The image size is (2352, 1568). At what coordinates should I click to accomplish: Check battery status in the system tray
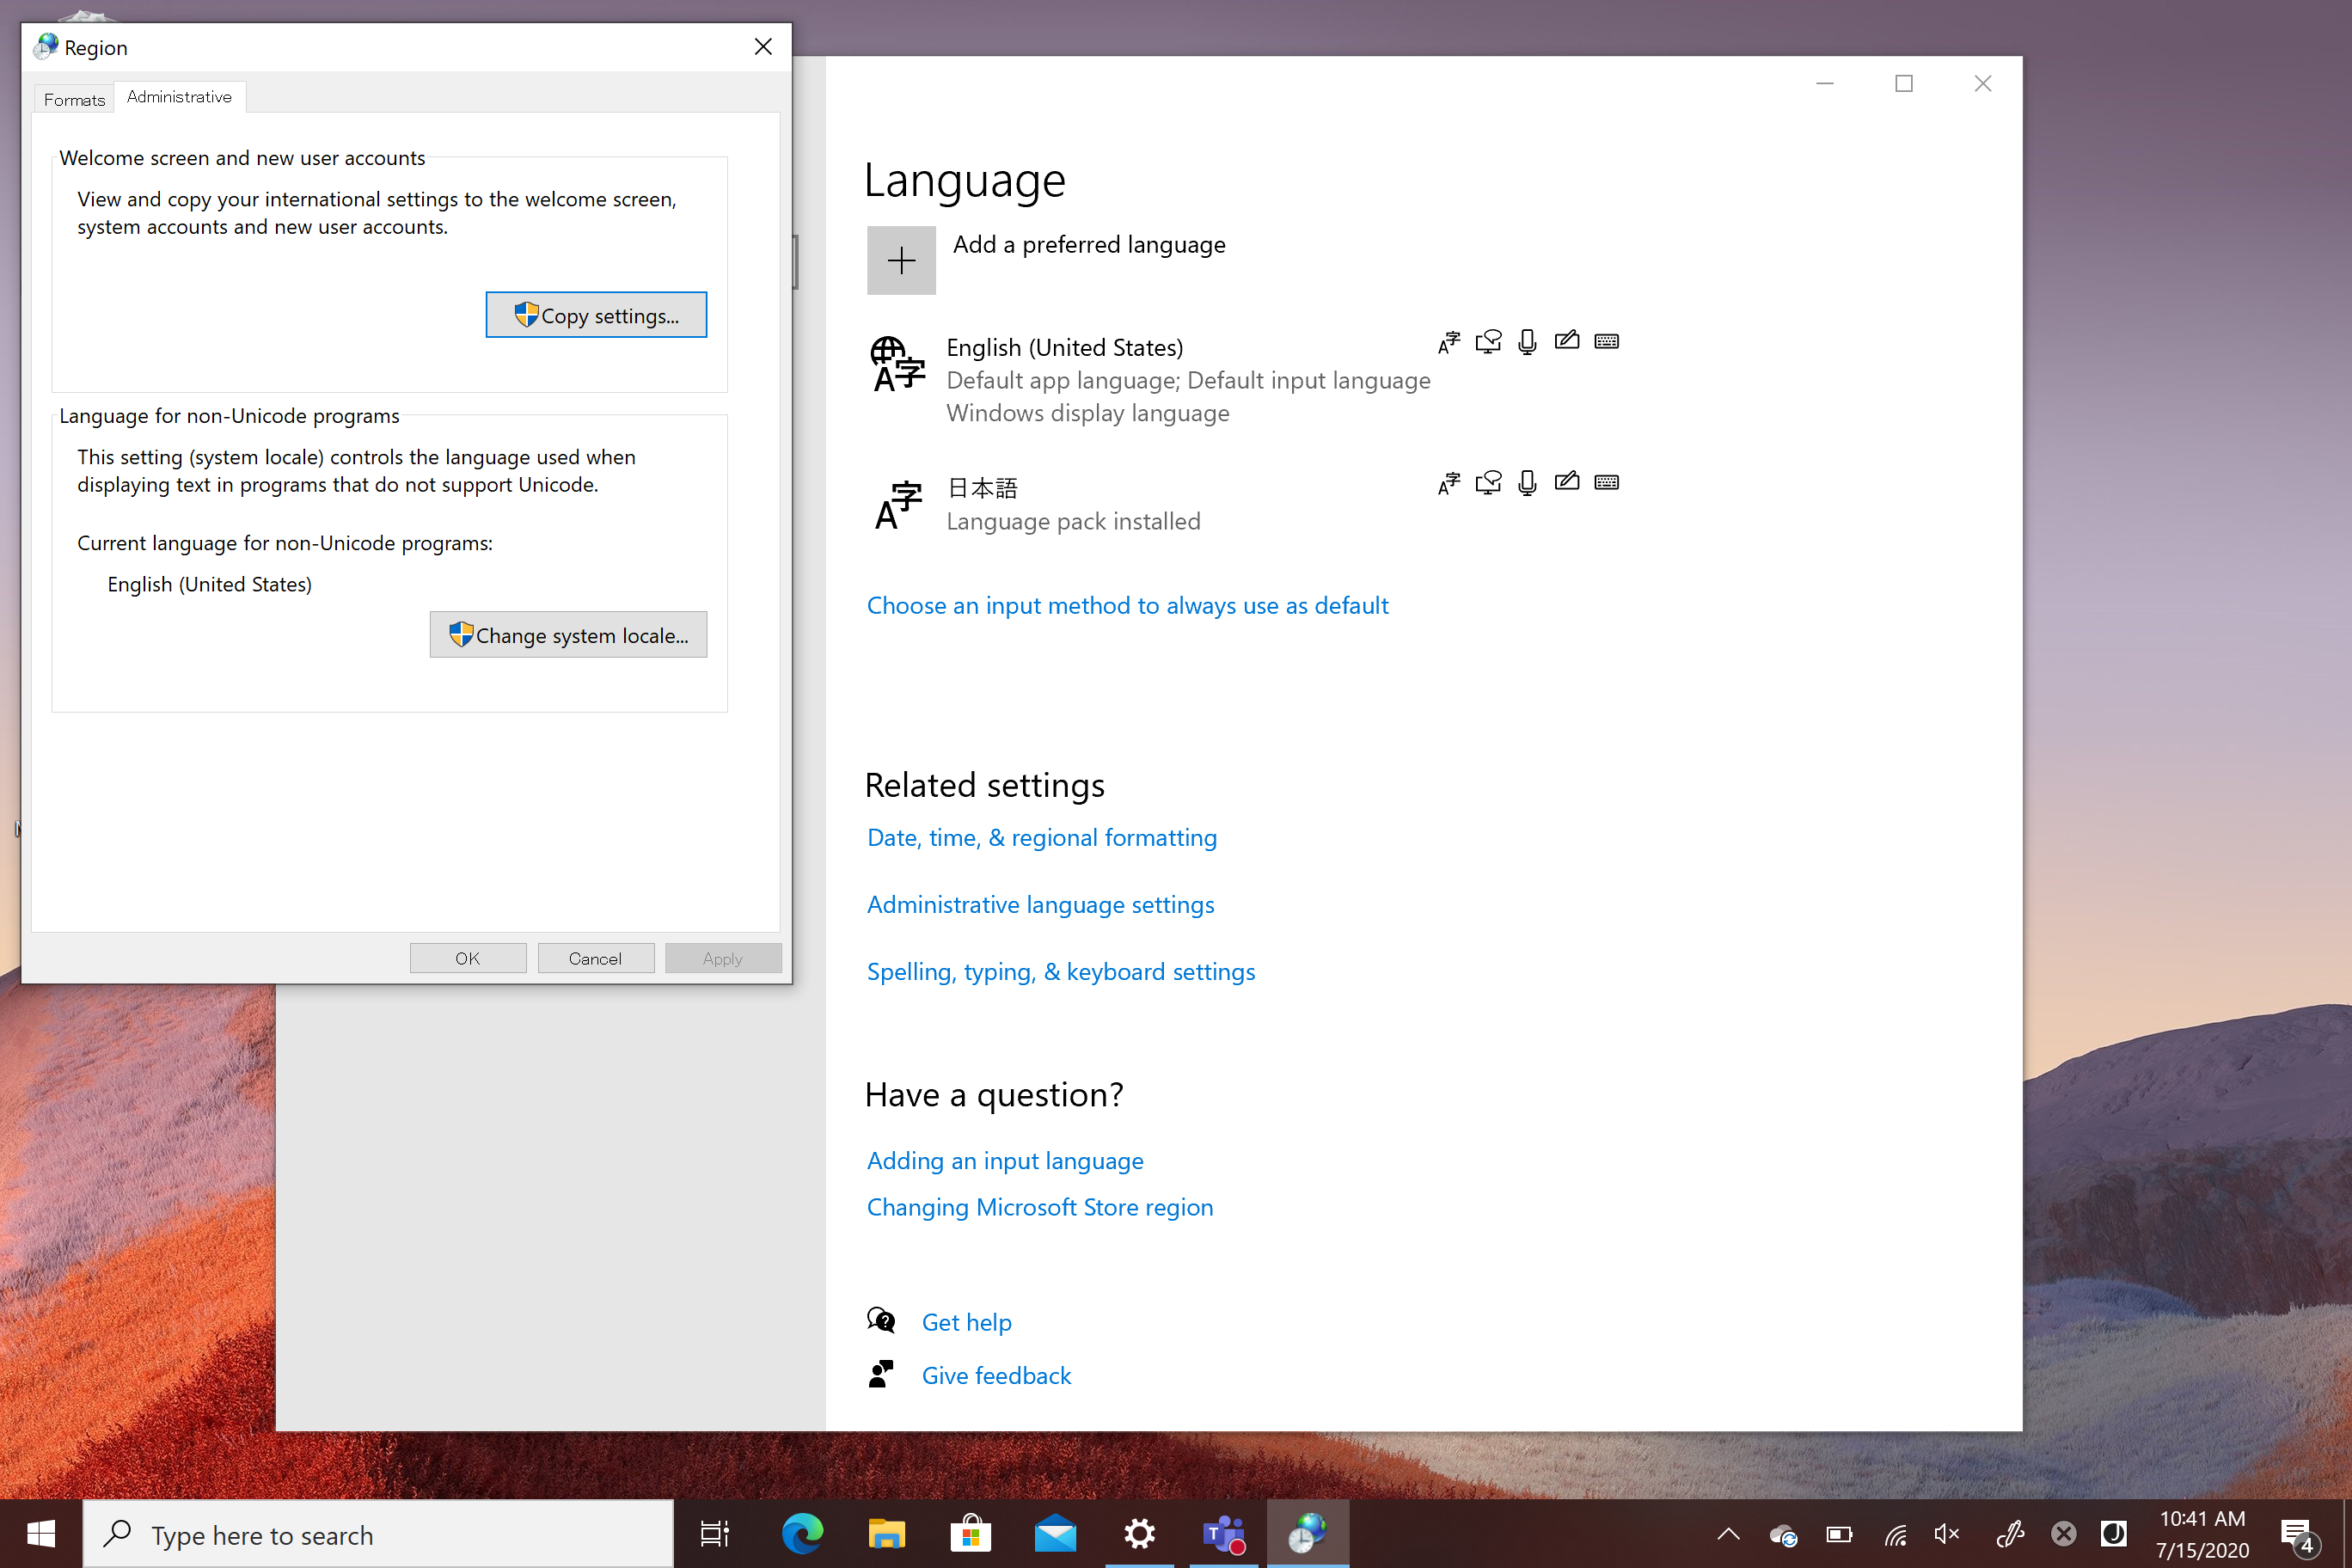[1839, 1534]
